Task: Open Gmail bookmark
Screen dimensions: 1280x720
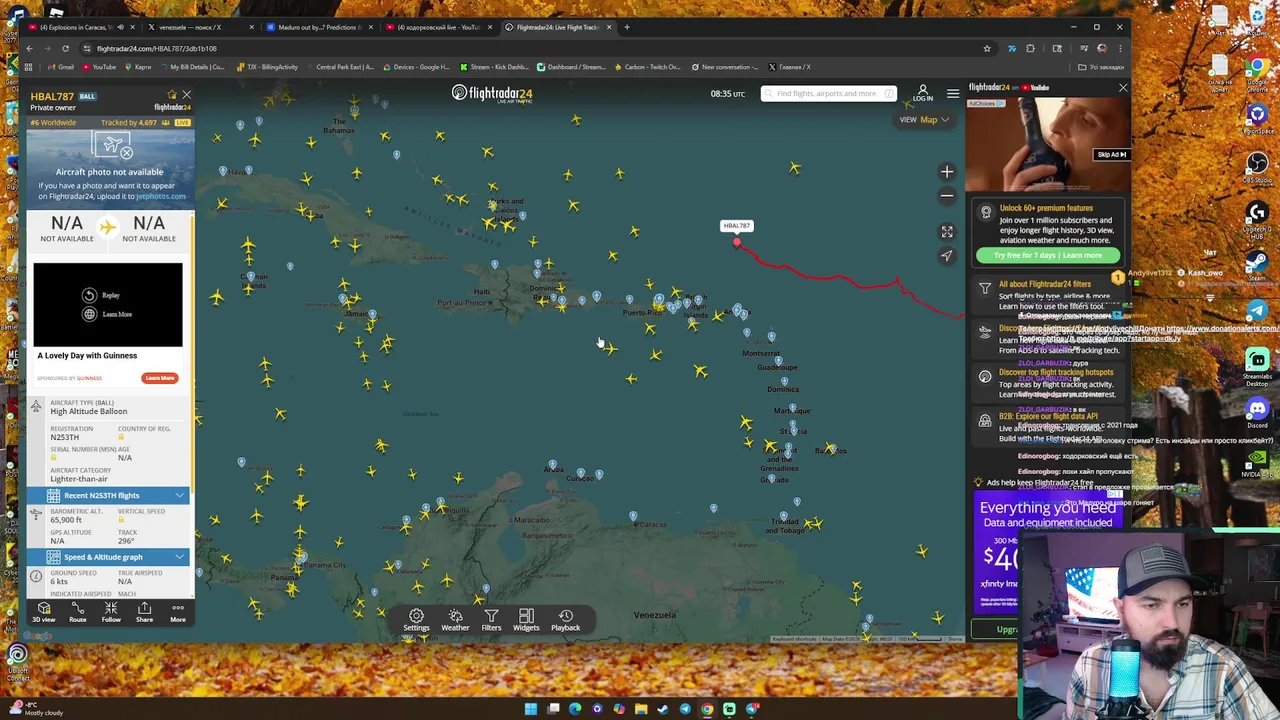Action: click(x=60, y=67)
